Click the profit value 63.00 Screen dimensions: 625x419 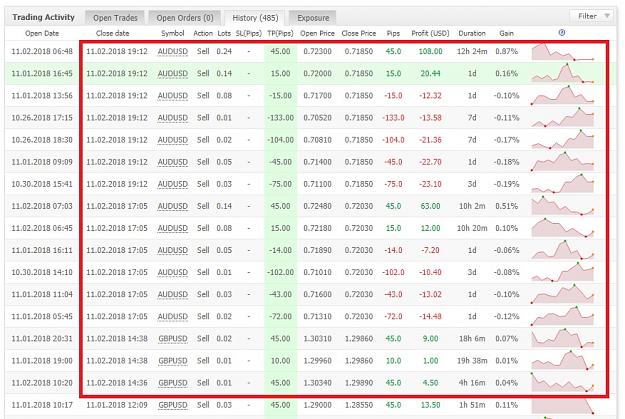[430, 206]
